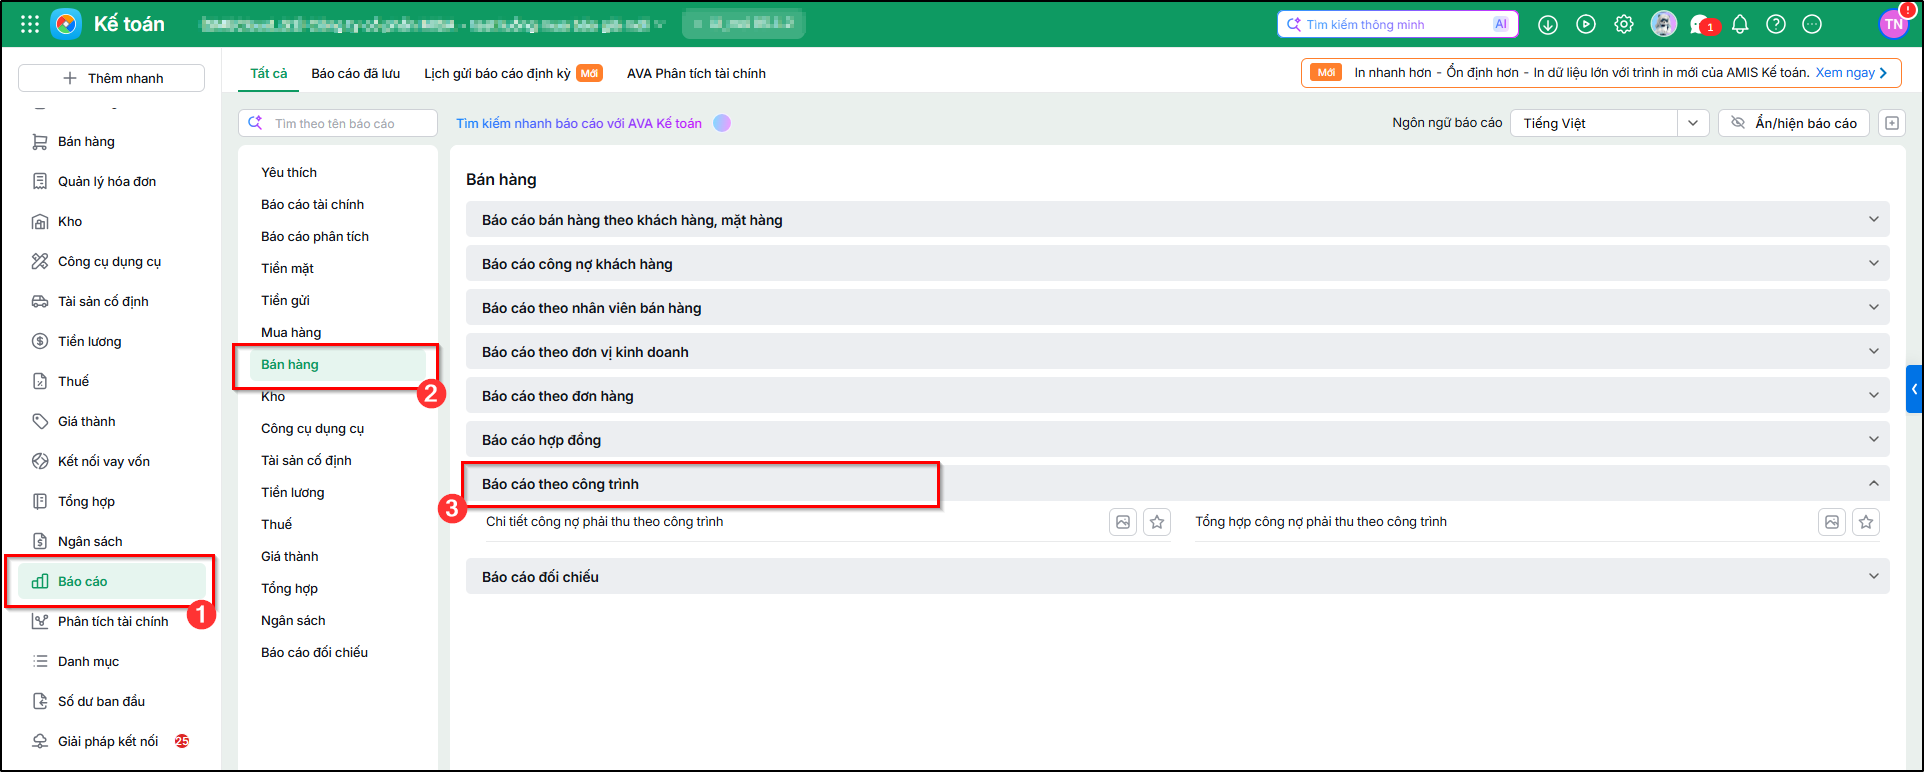
Task: Click the add-panel icon beside Ẩn/hiện báo cáo
Action: pos(1892,123)
